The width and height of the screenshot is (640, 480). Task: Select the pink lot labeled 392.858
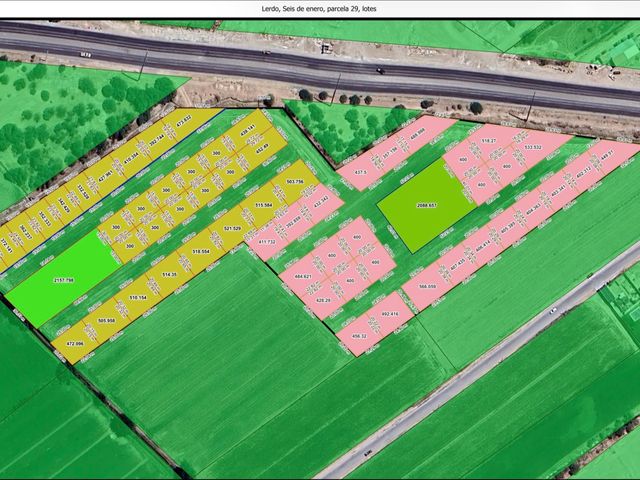[x=293, y=224]
